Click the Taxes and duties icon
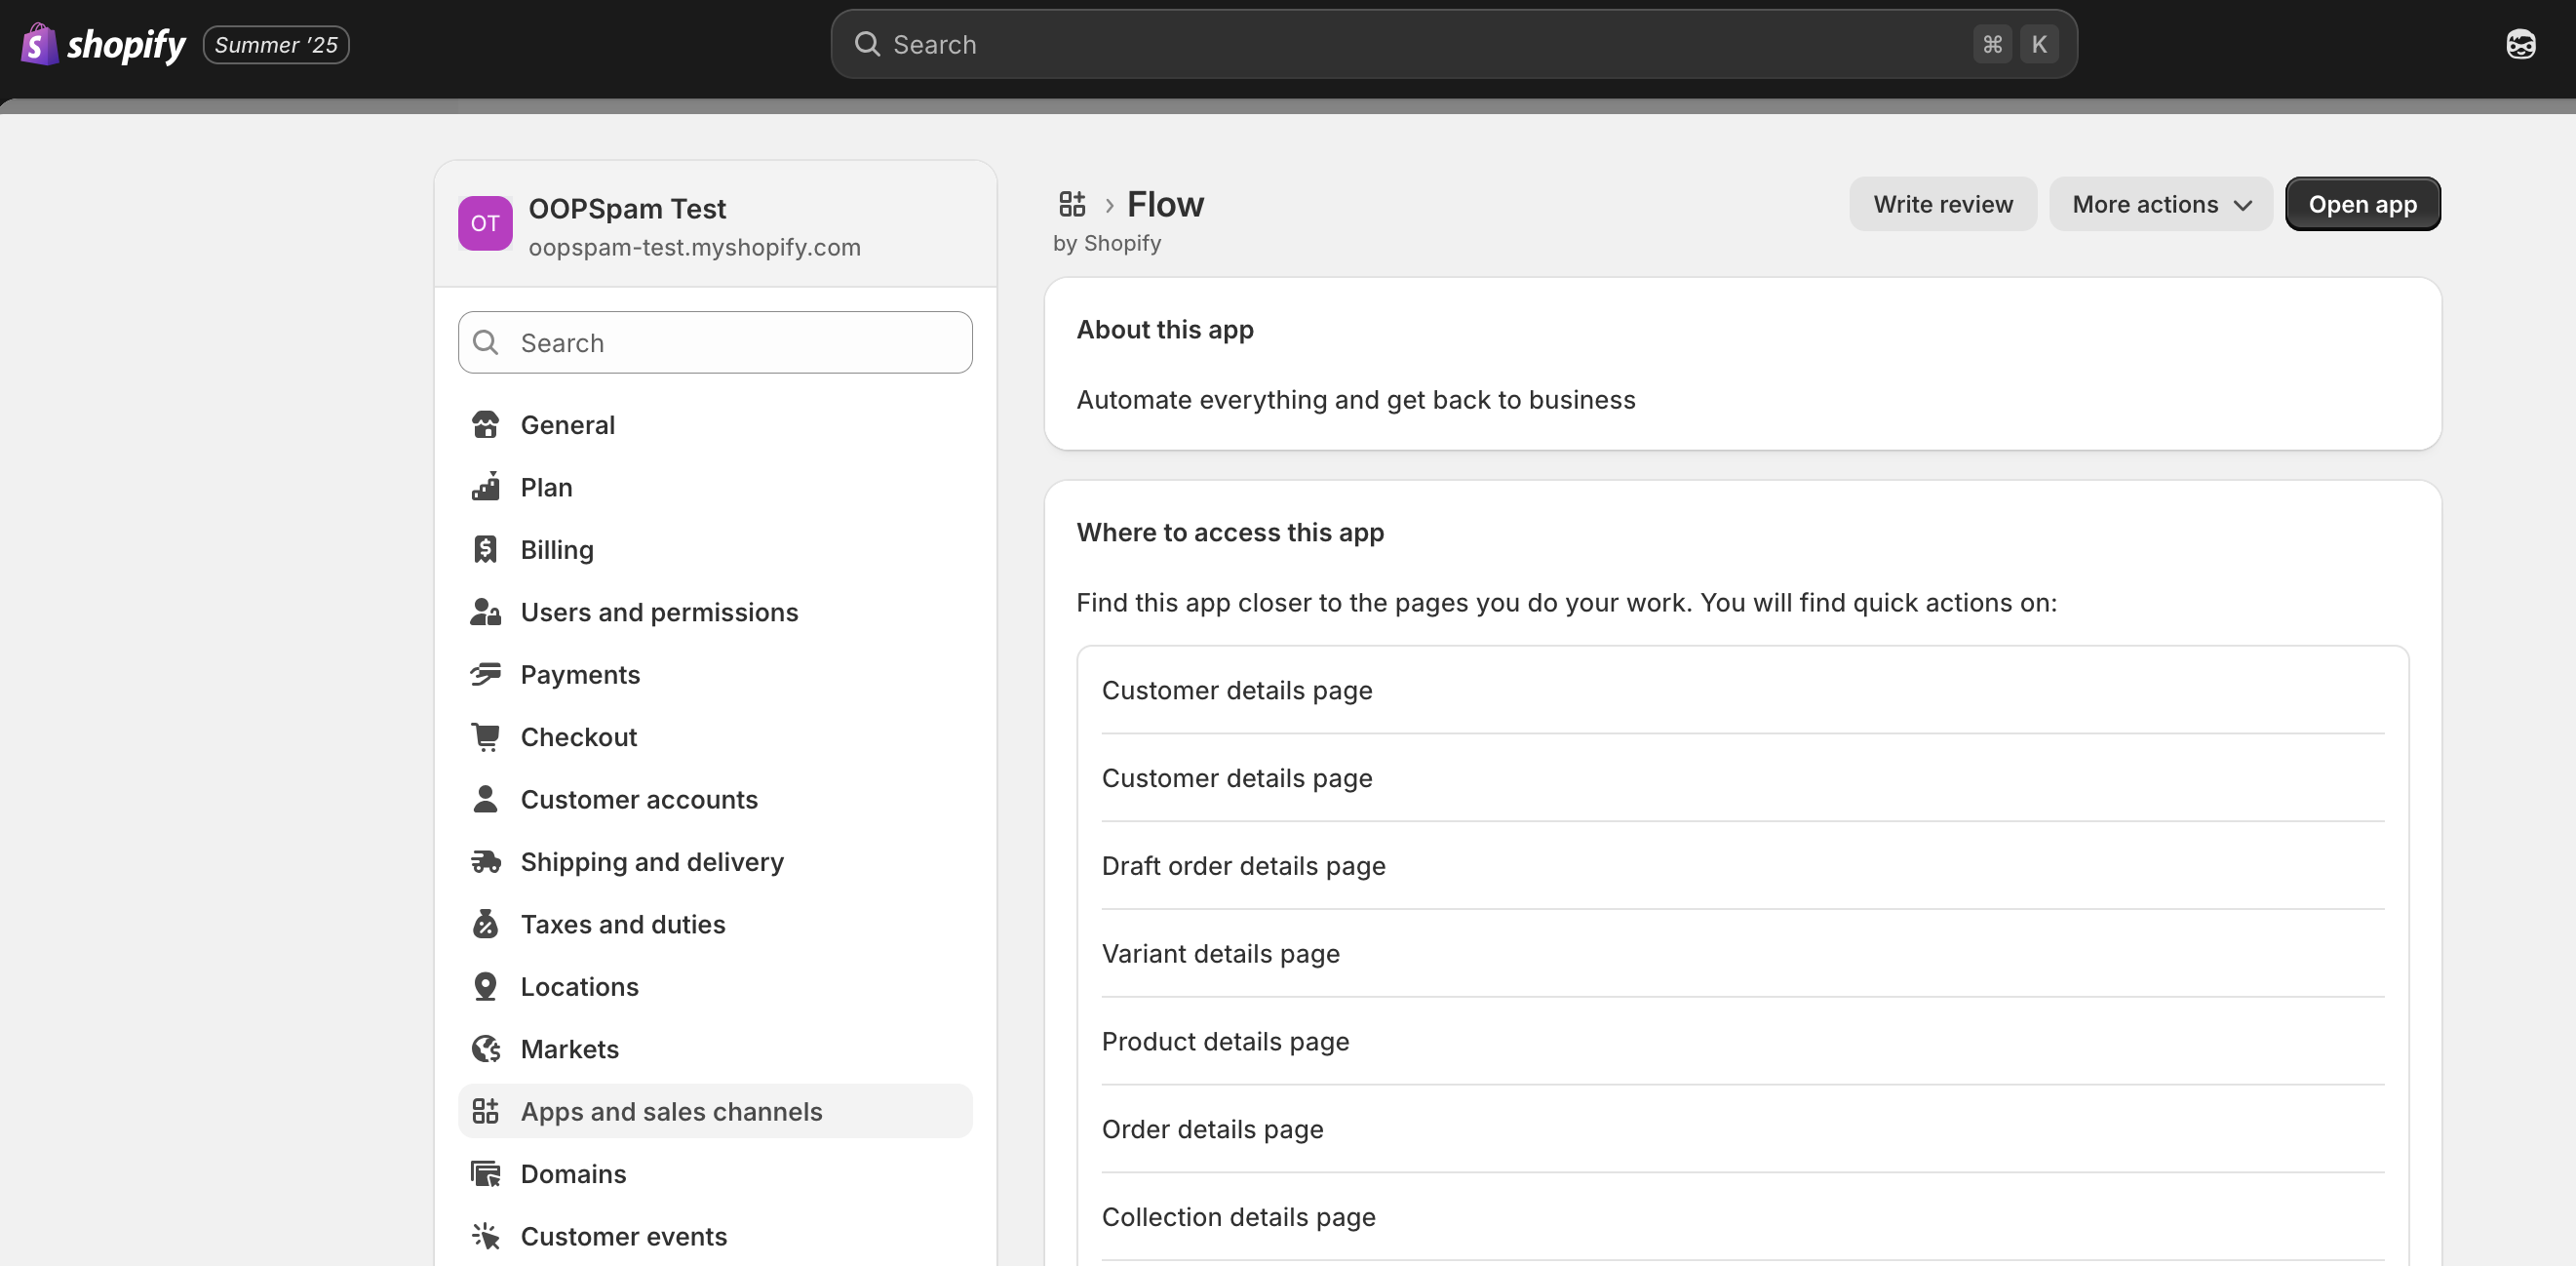This screenshot has width=2576, height=1266. [x=485, y=924]
